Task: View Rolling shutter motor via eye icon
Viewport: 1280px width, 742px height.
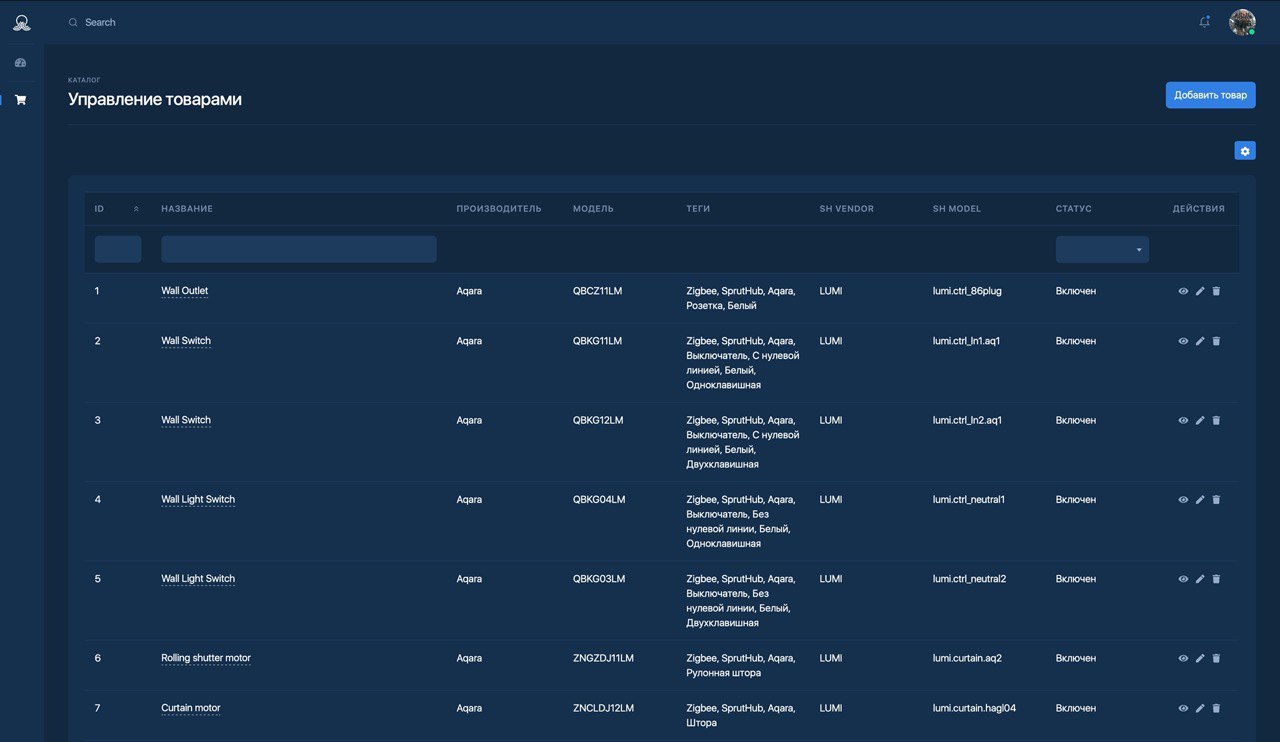Action: point(1183,658)
